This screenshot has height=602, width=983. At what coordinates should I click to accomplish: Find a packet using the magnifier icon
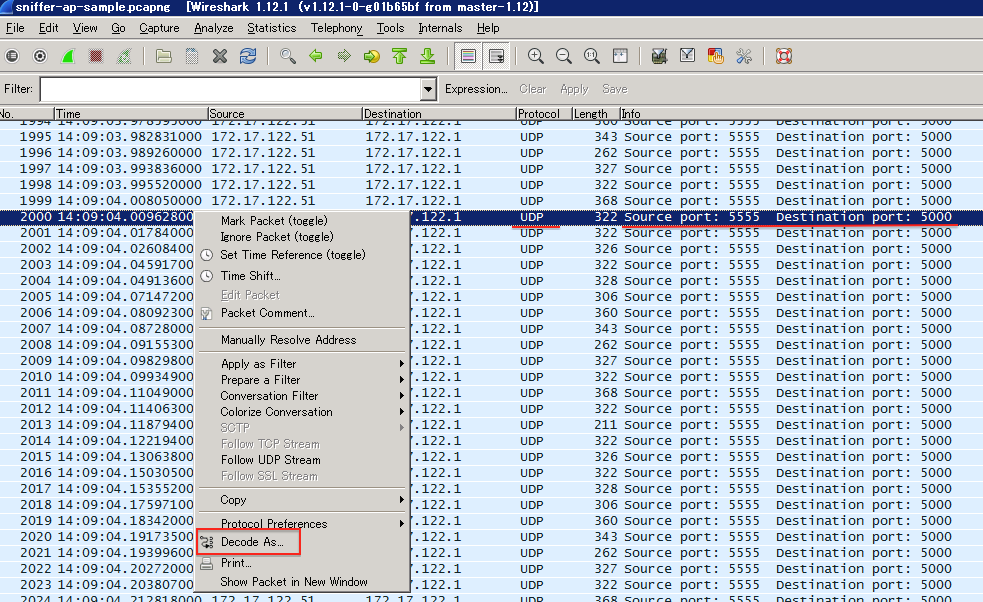288,56
